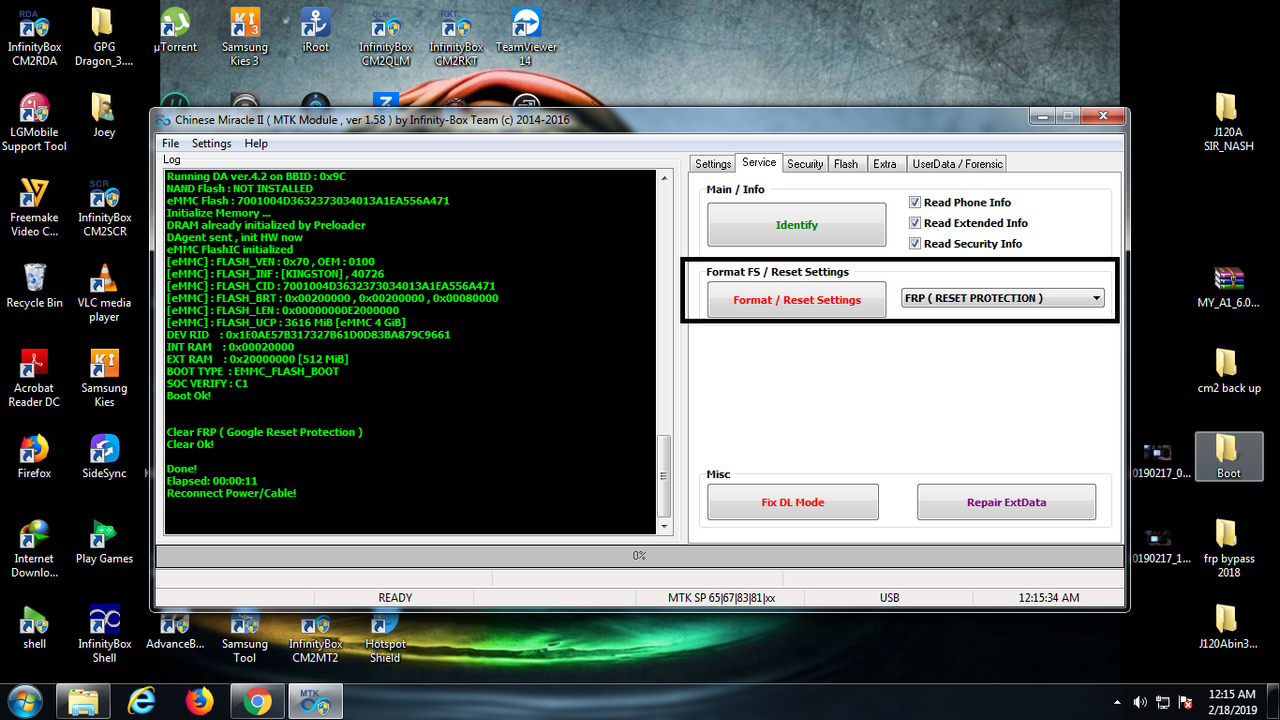This screenshot has height=720, width=1280.
Task: Open InfinityBox CM2RDA desktop shortcut
Action: [34, 36]
